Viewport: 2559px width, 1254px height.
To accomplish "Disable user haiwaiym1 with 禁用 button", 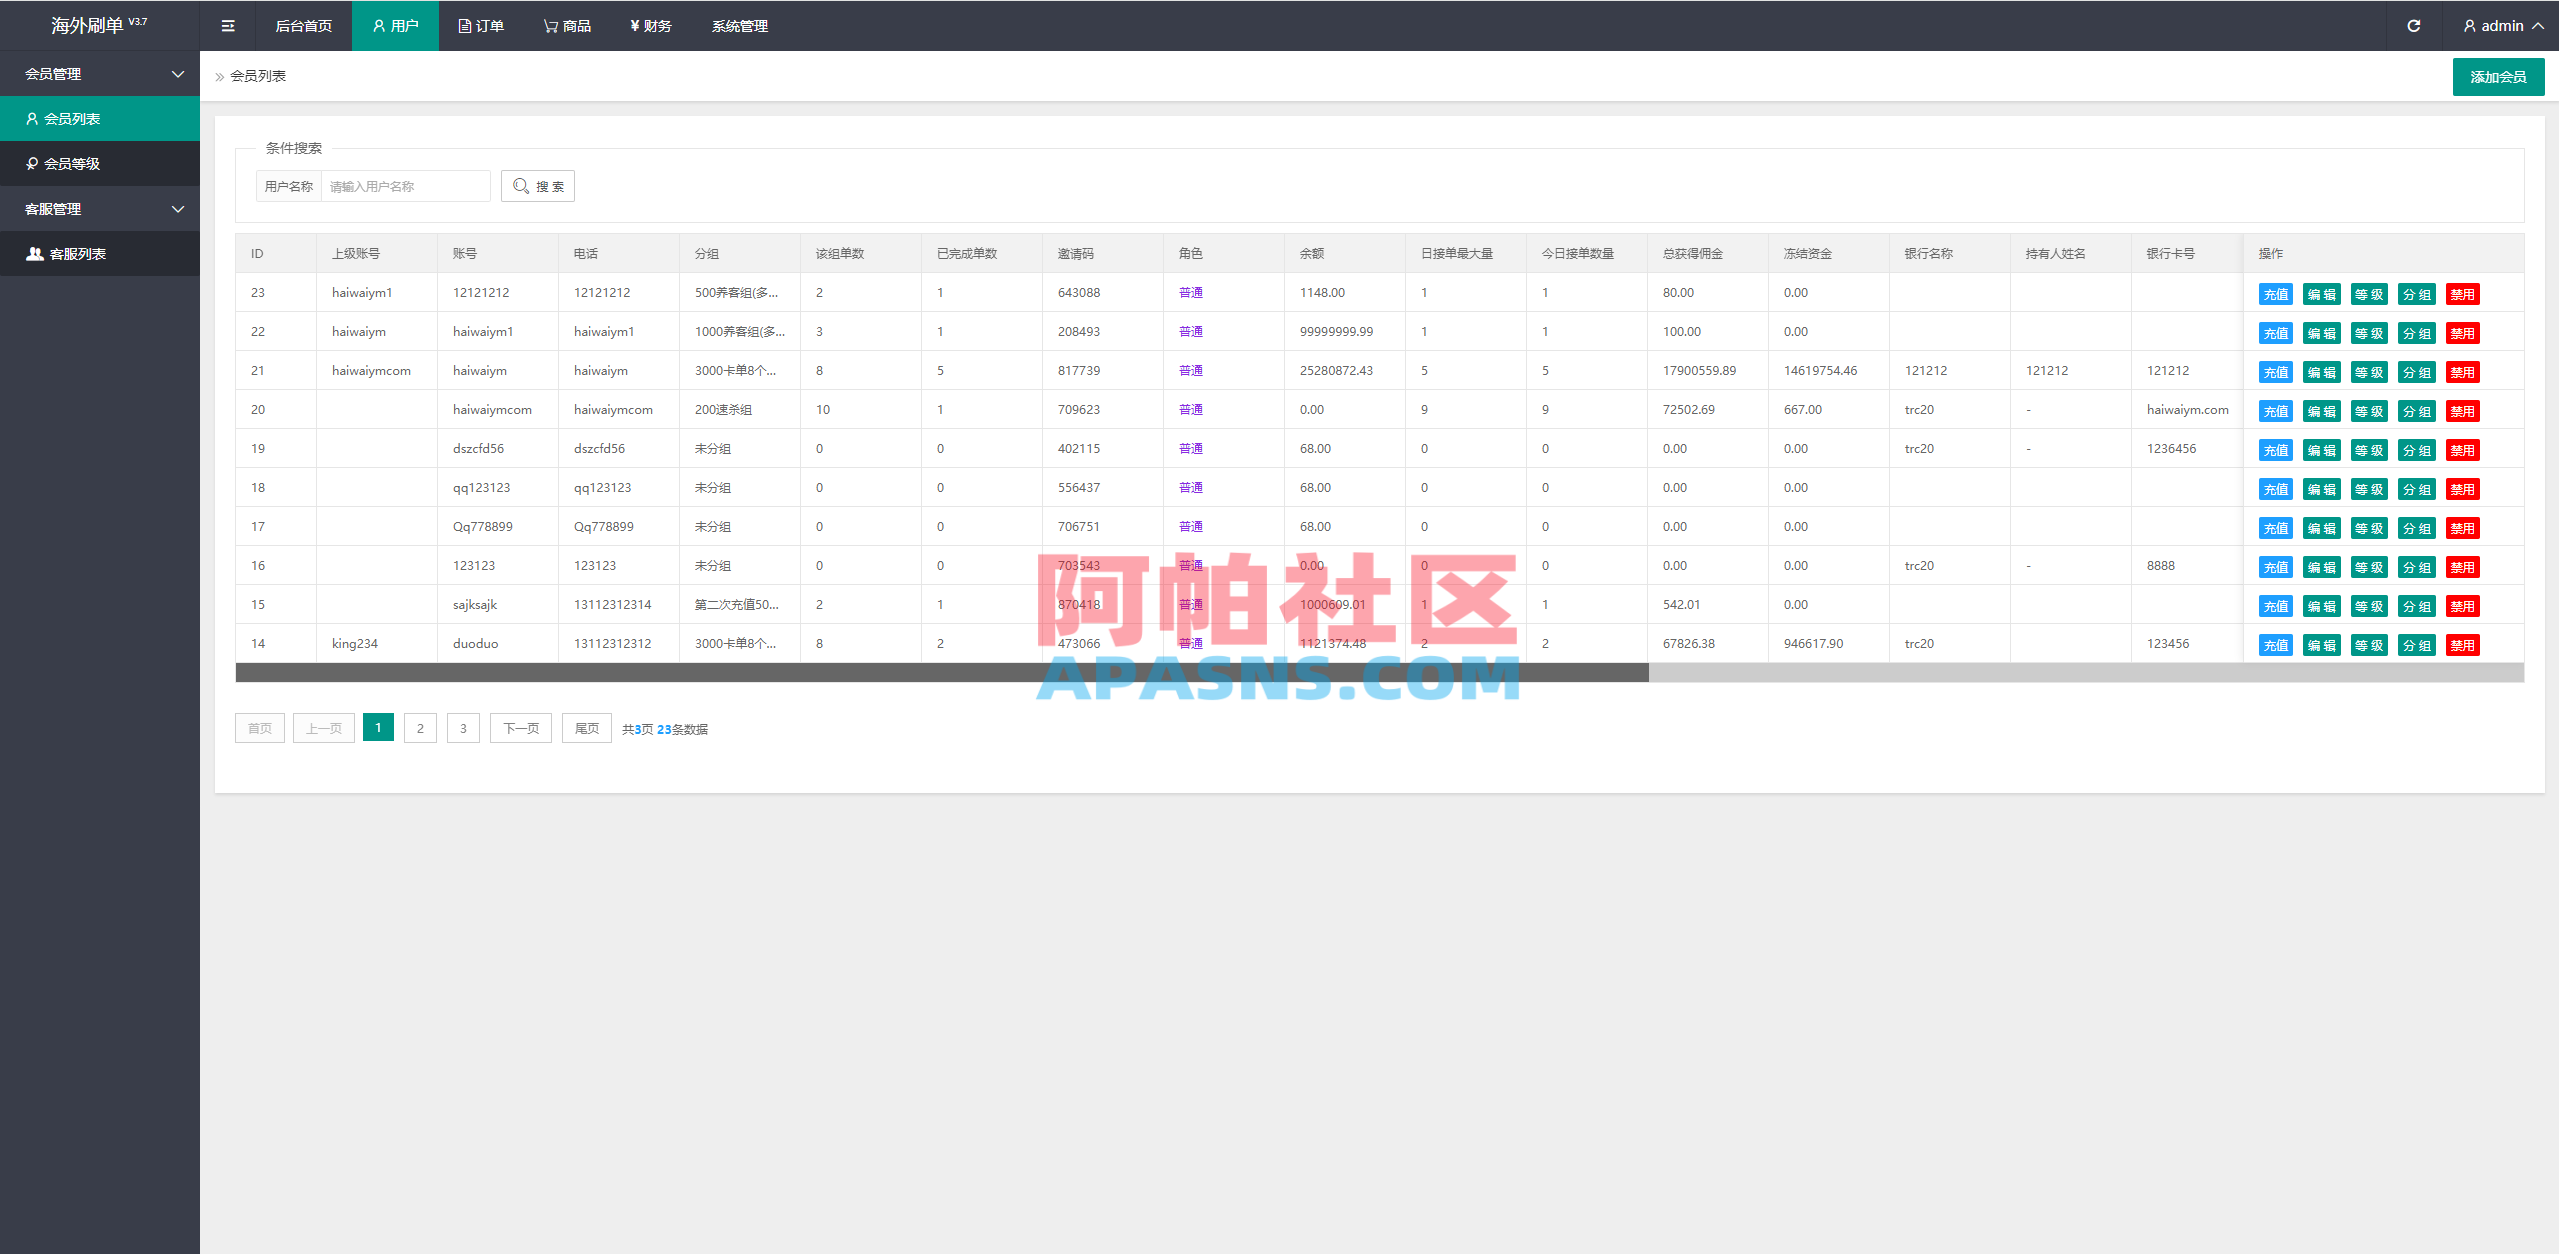I will pos(2463,333).
